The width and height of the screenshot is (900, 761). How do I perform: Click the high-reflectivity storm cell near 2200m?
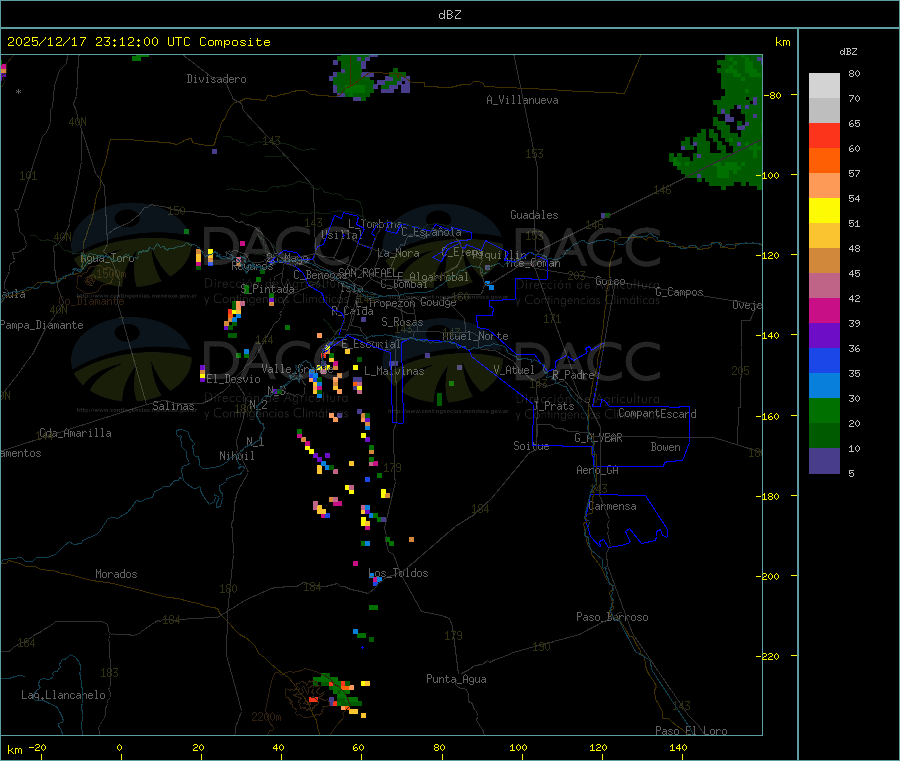(x=339, y=695)
